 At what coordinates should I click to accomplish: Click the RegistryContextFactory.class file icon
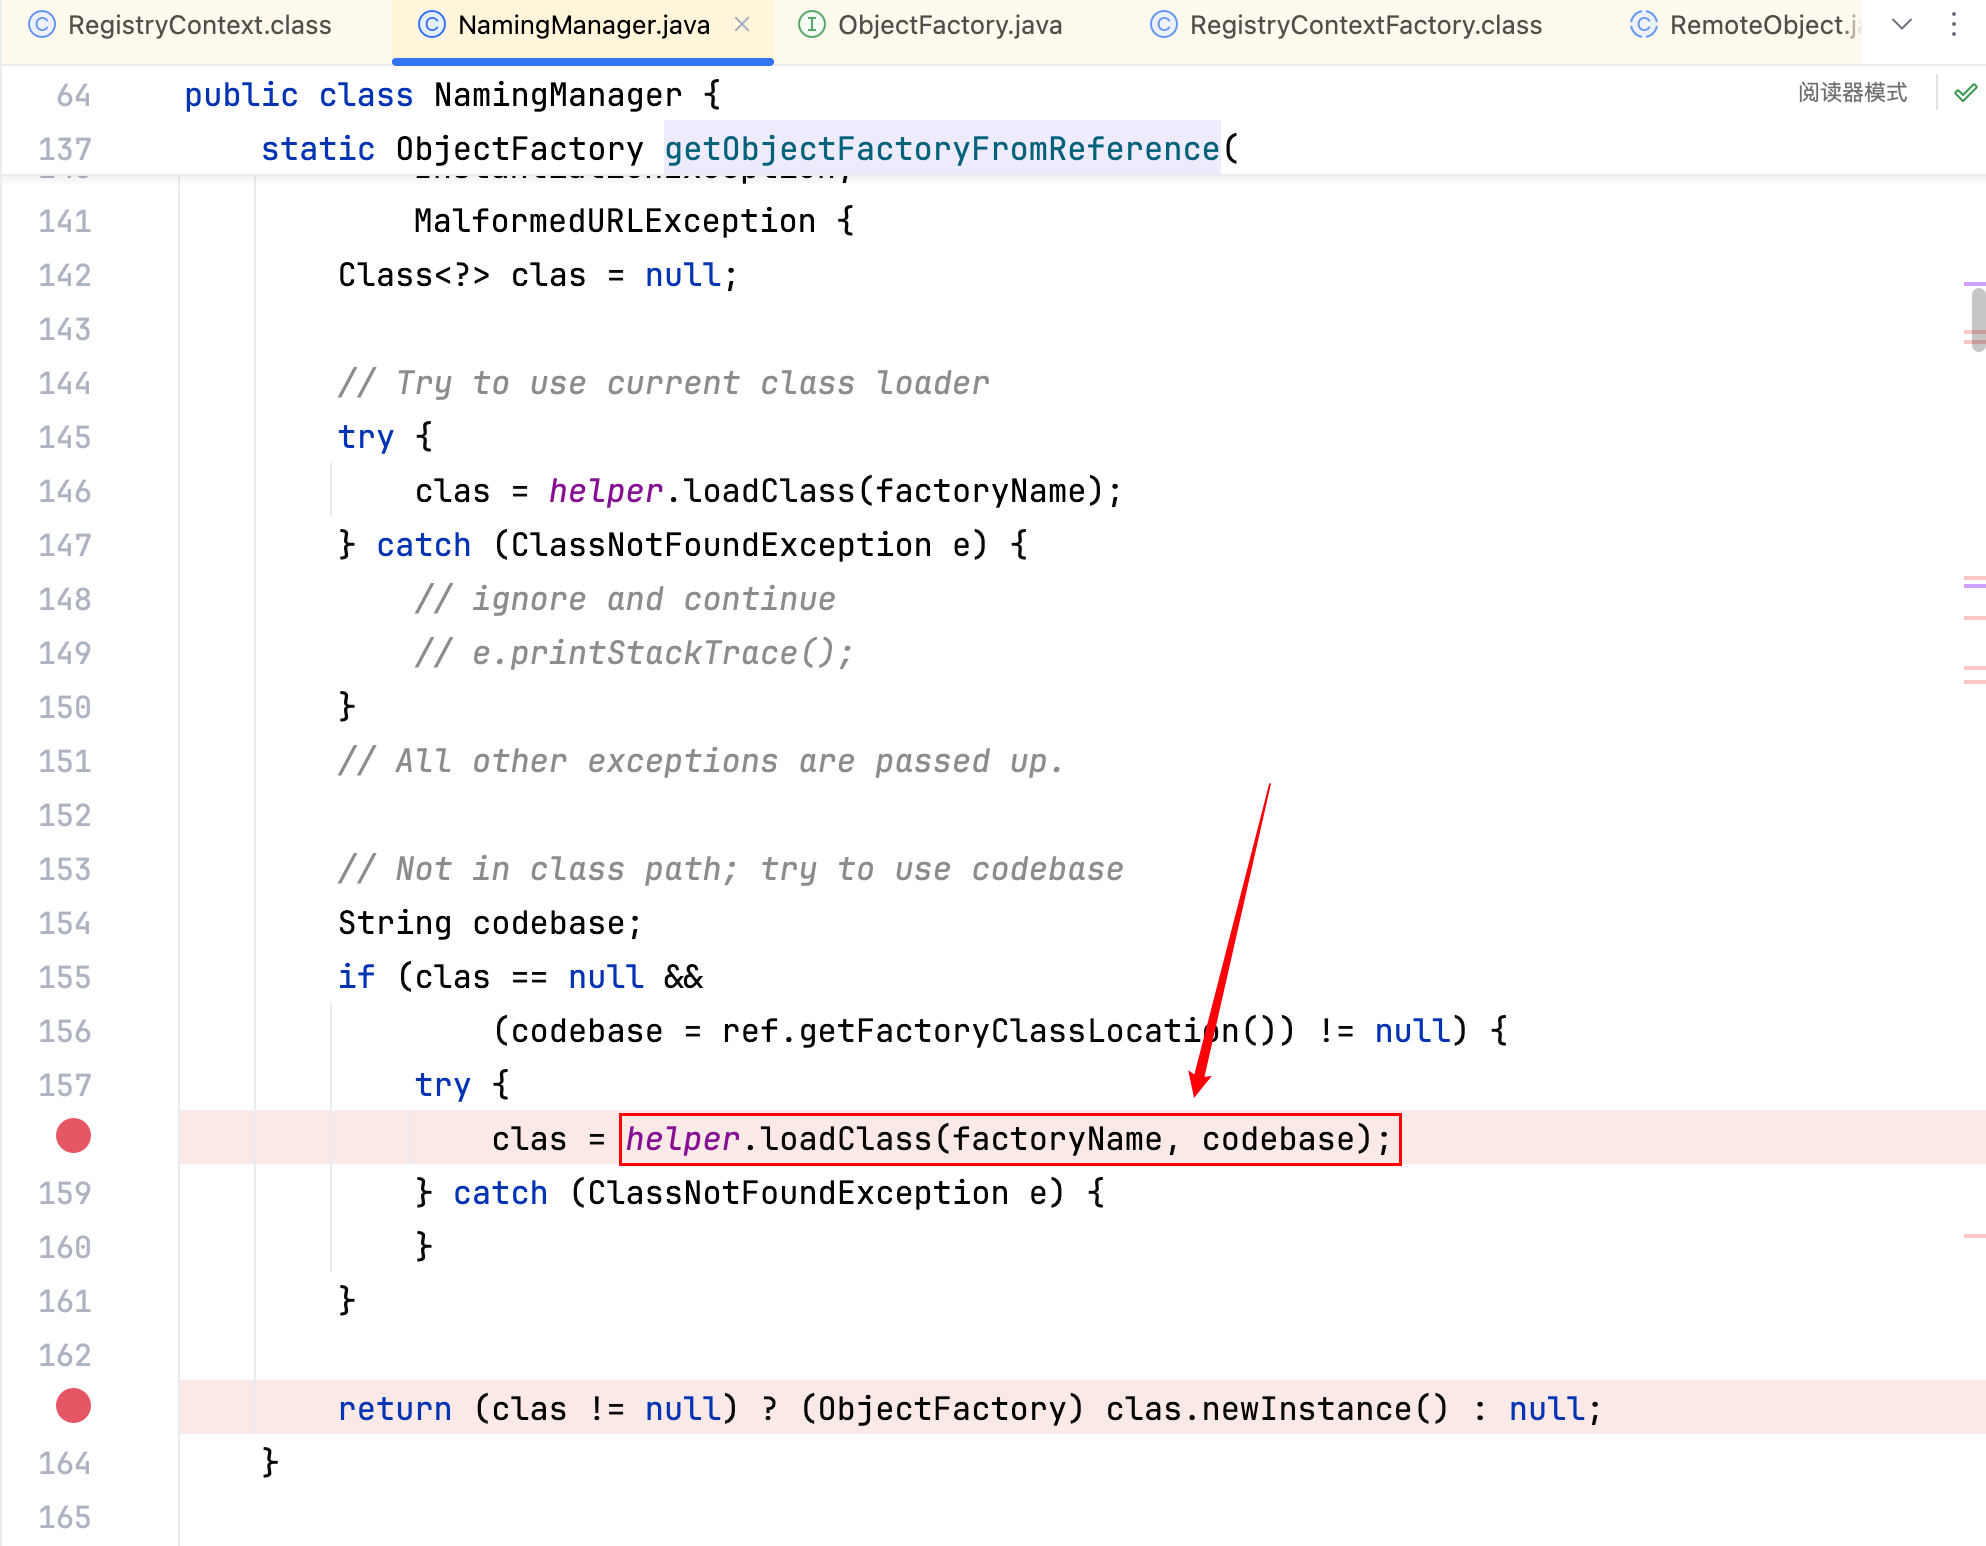tap(1163, 25)
